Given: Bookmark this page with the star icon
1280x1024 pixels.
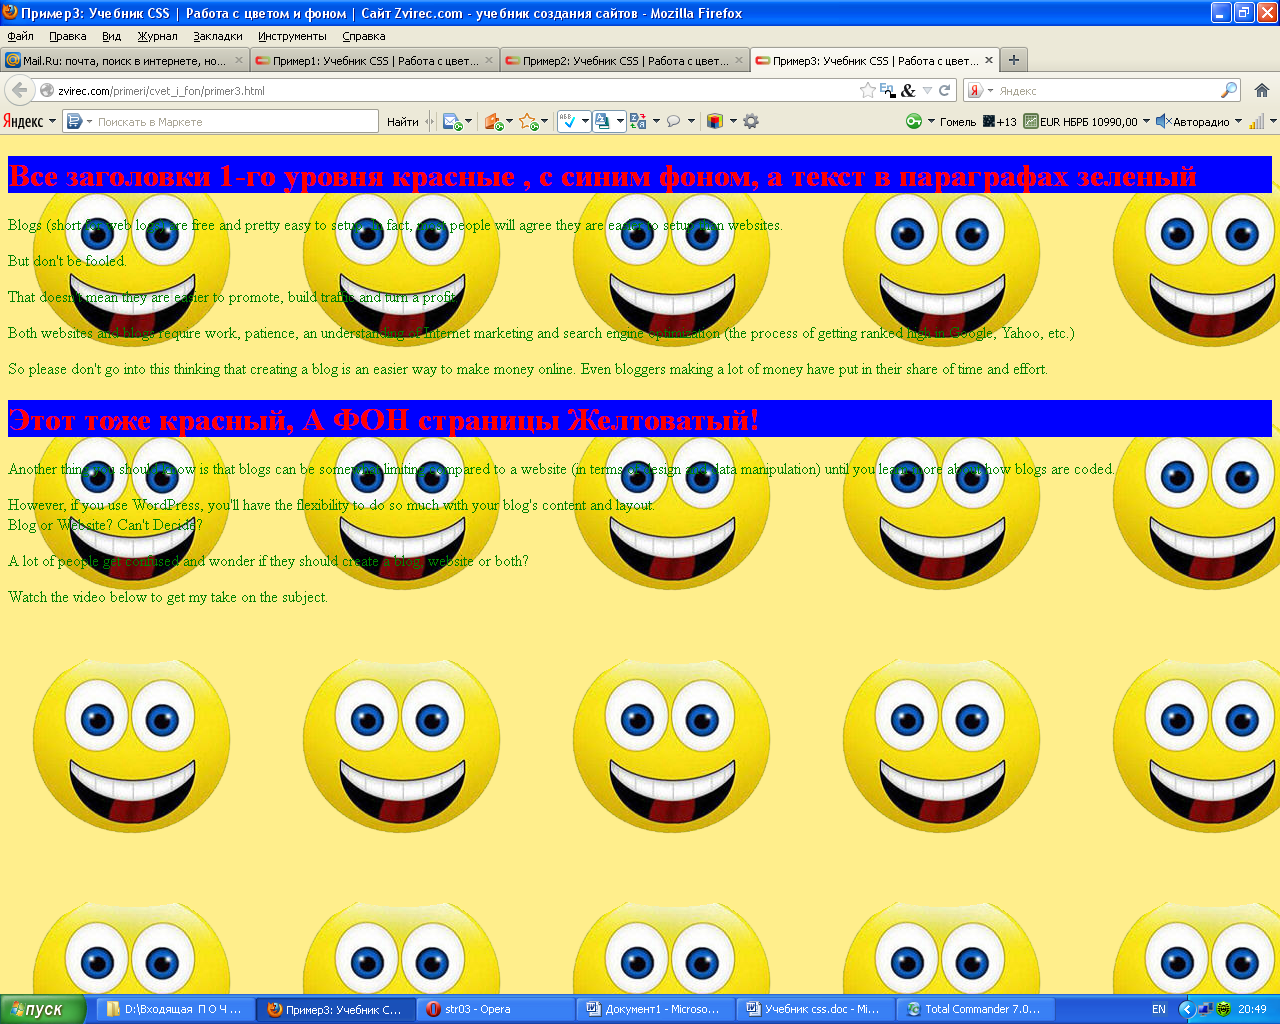Looking at the screenshot, I should [x=867, y=90].
